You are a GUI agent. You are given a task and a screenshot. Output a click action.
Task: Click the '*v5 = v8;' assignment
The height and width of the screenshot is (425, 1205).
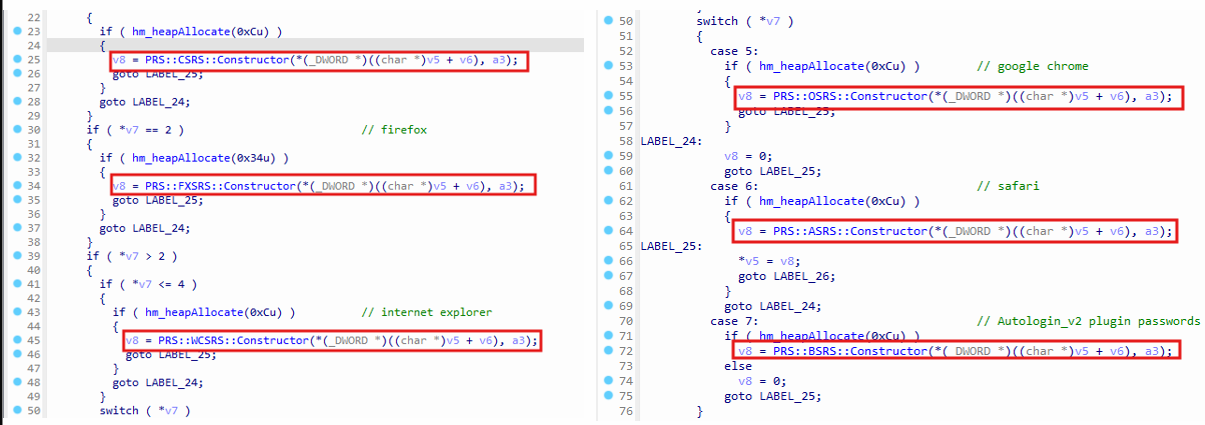(767, 261)
